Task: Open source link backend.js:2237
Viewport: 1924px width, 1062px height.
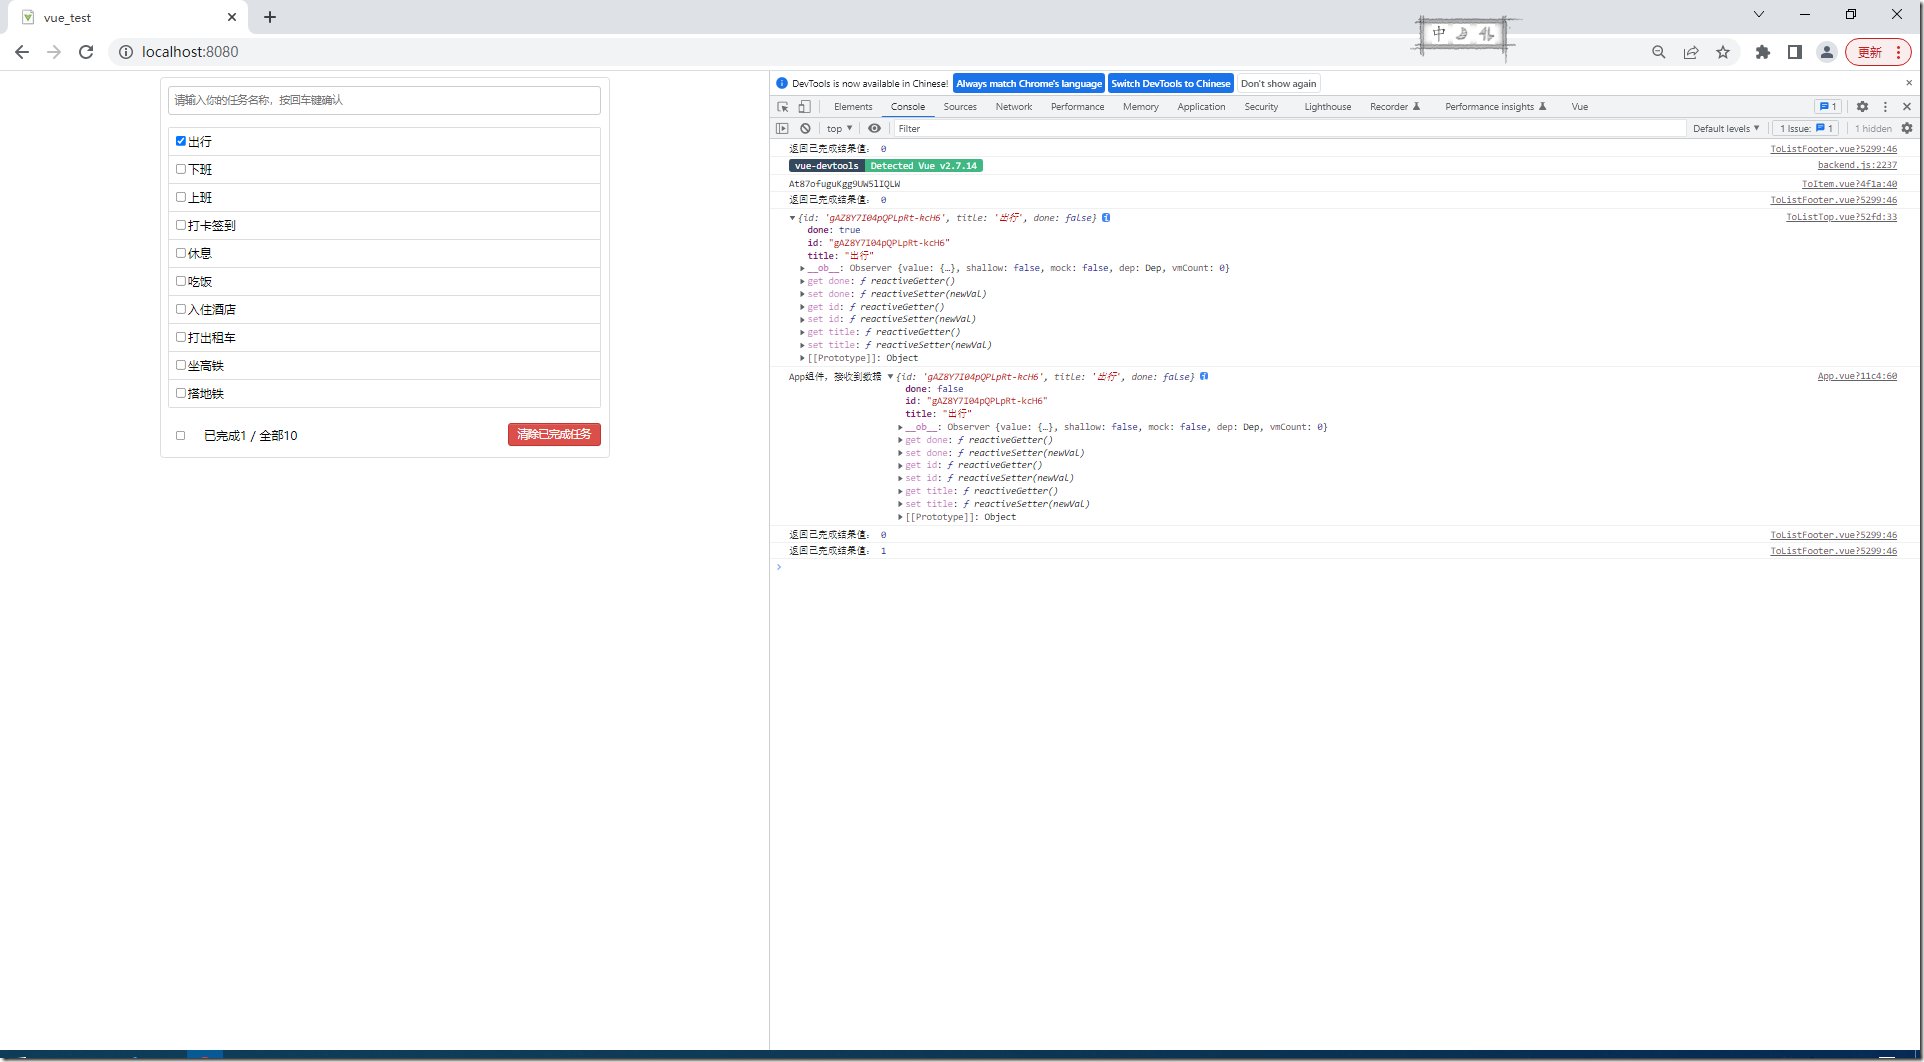Action: point(1857,165)
